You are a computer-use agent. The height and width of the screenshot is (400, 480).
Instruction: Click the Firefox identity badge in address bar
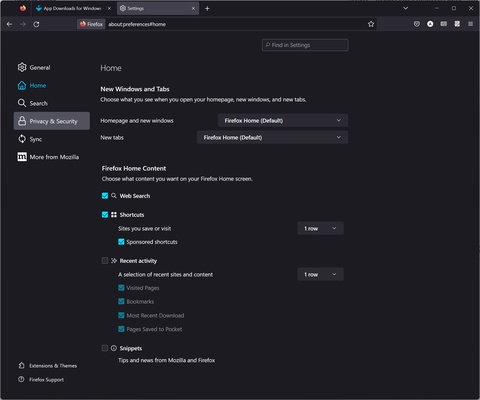pos(91,24)
